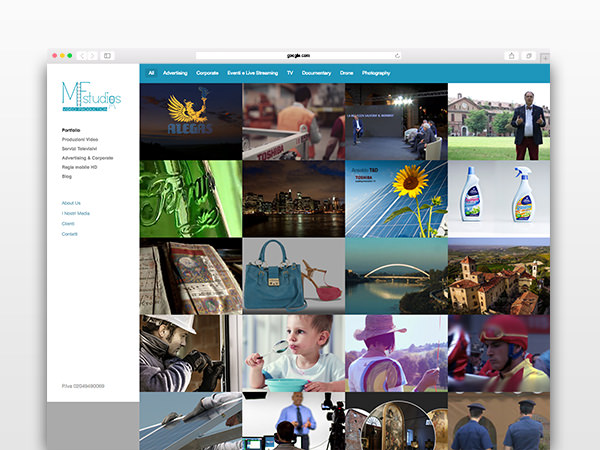
Task: Open the worker with hard hat thumbnail
Action: coord(191,353)
